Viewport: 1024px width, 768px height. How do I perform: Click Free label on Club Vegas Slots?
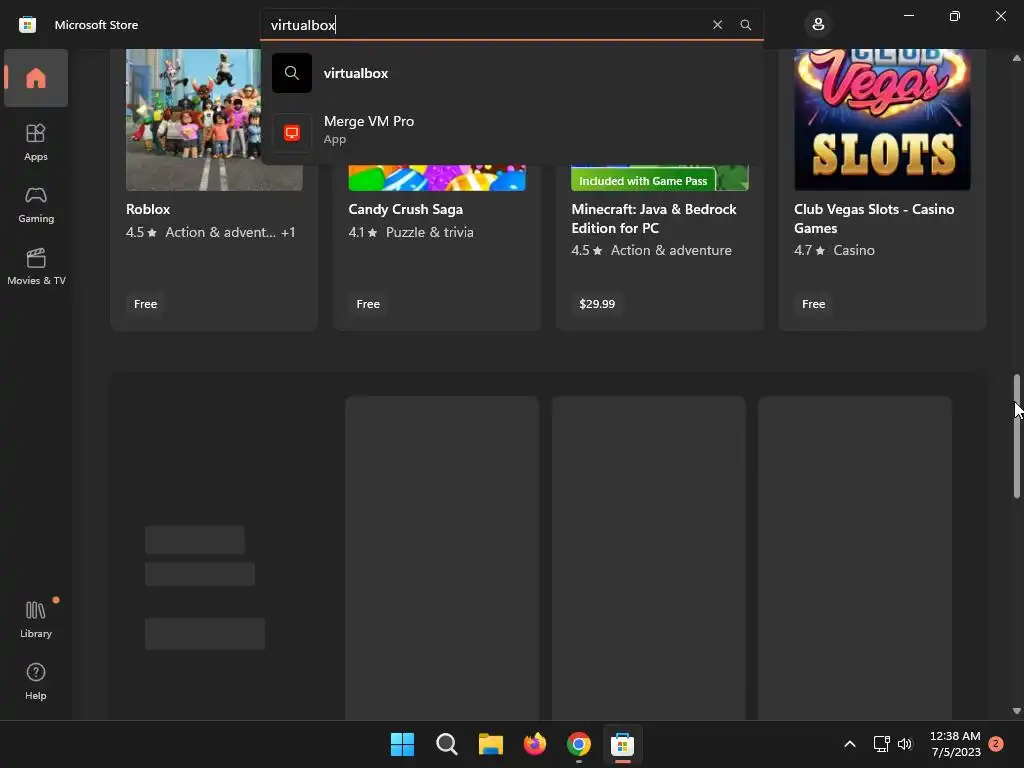[814, 304]
